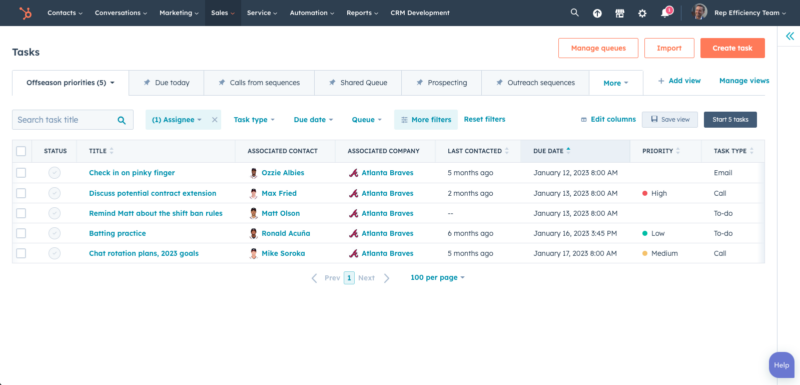Check the box for 'Check in on pinky finger'

[21, 173]
